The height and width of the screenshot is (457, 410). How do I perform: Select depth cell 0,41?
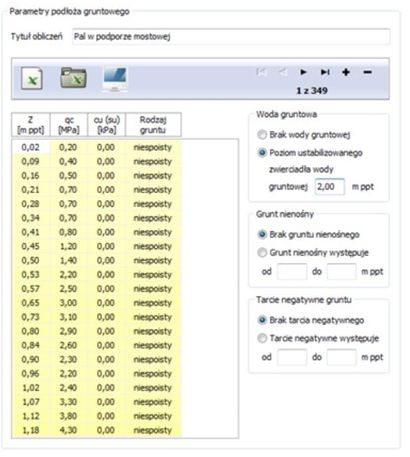(30, 232)
